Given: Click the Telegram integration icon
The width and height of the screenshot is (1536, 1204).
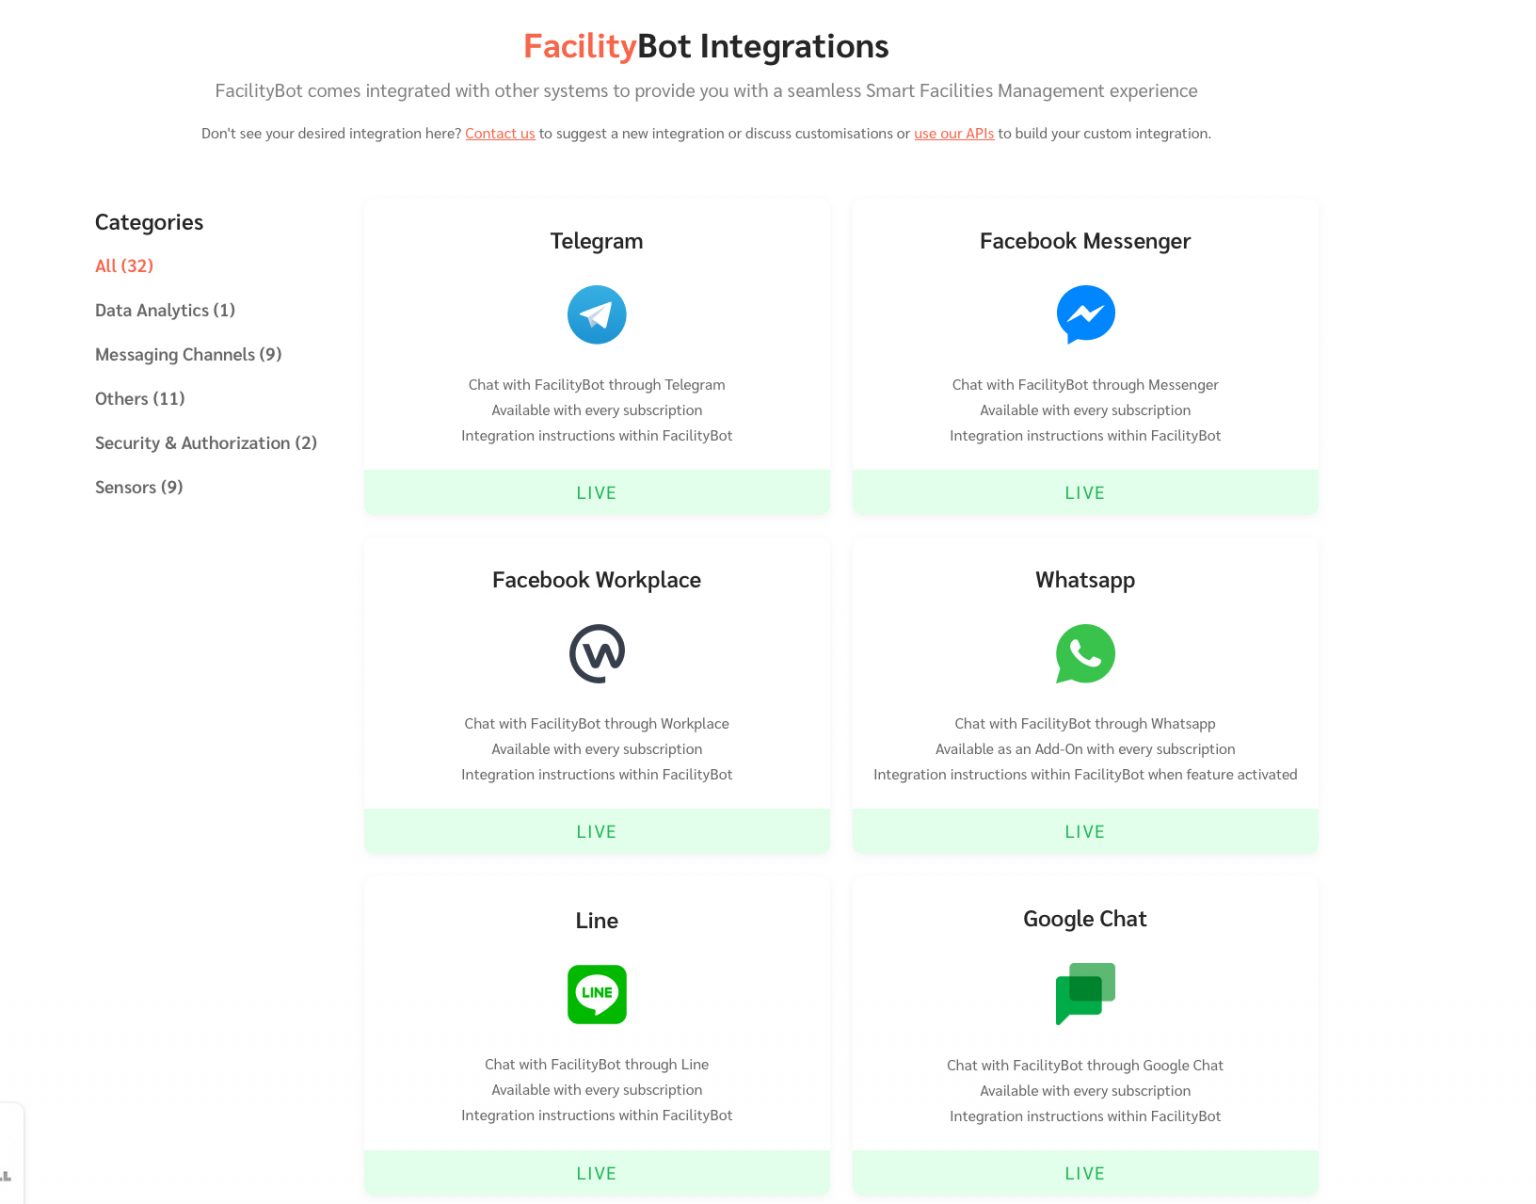Looking at the screenshot, I should [x=597, y=314].
